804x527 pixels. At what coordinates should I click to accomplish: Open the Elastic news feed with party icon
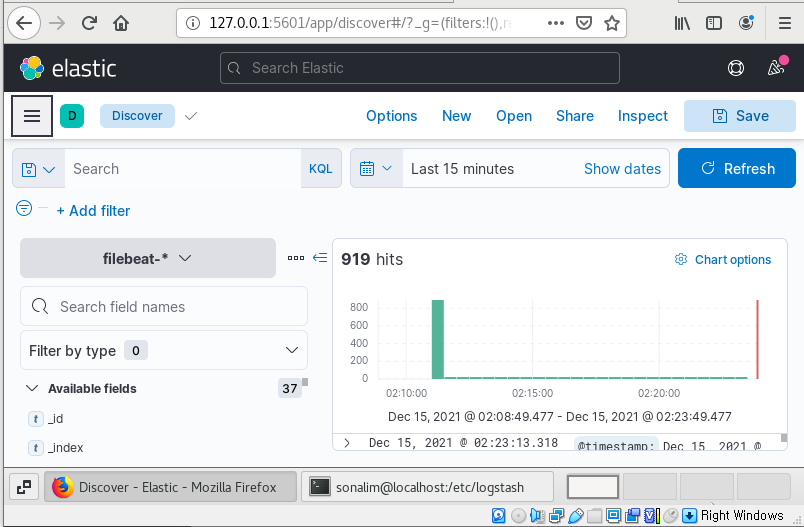[776, 67]
